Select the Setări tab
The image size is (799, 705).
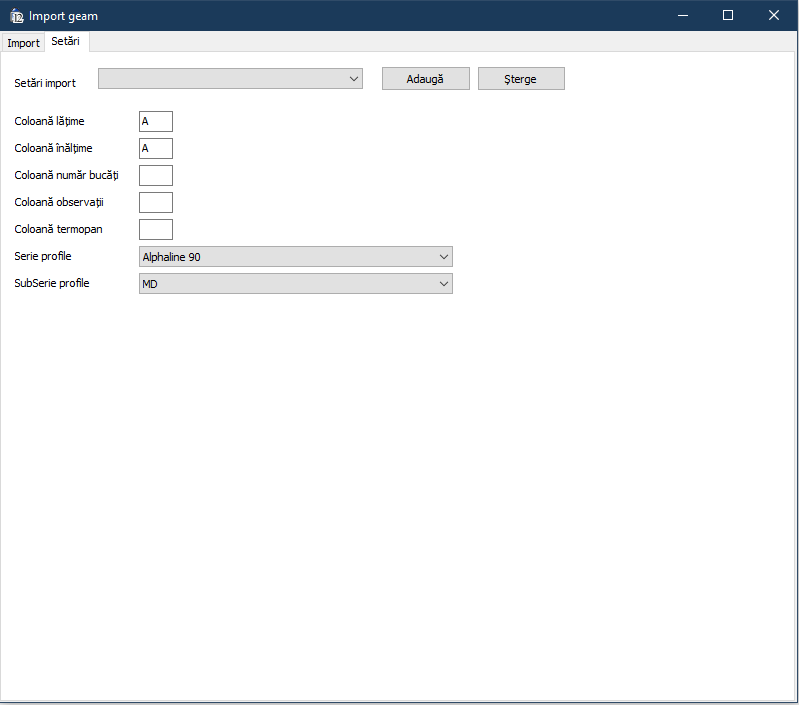(66, 42)
